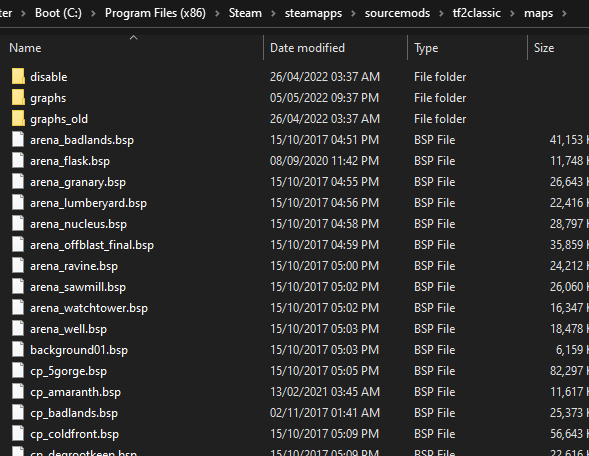Go to Boot (C:) in address bar
The width and height of the screenshot is (589, 456).
[x=58, y=13]
